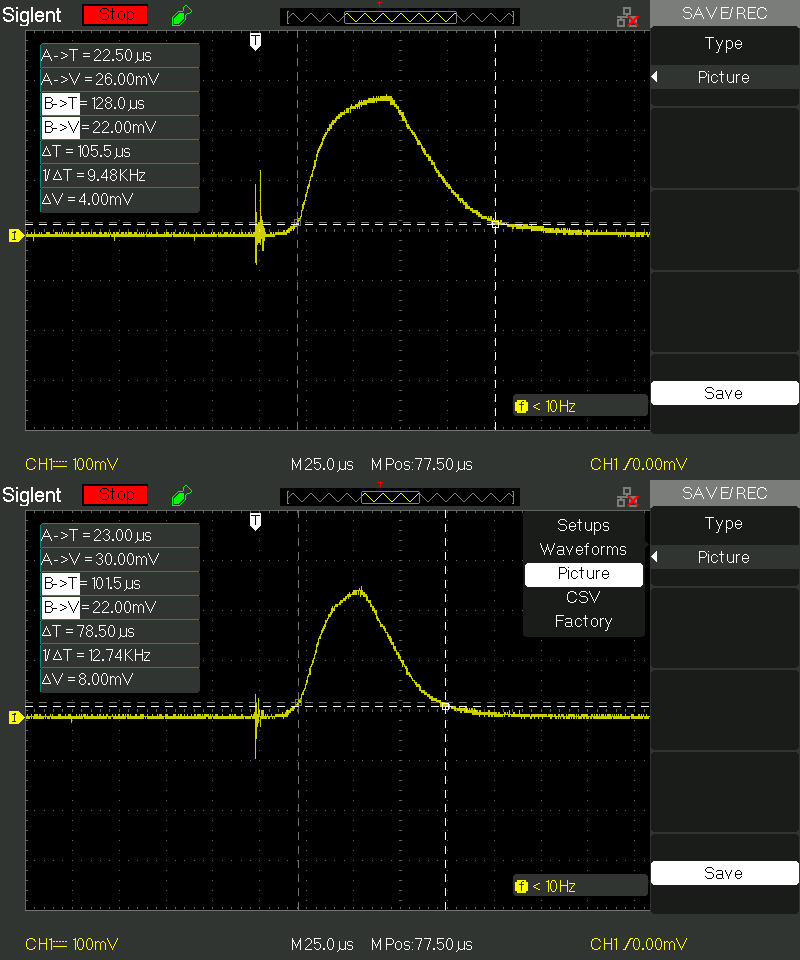Click the memory position bar atop upper capture
This screenshot has width=800, height=960.
399,17
